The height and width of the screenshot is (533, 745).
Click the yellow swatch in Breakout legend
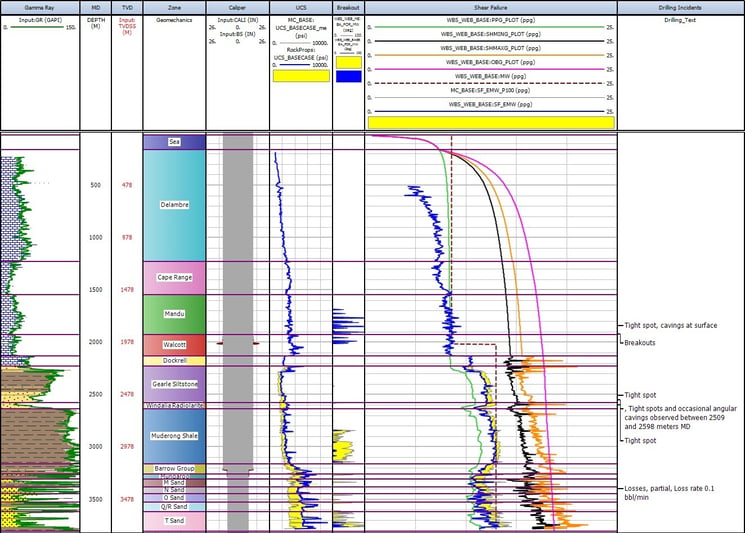pyautogui.click(x=349, y=62)
